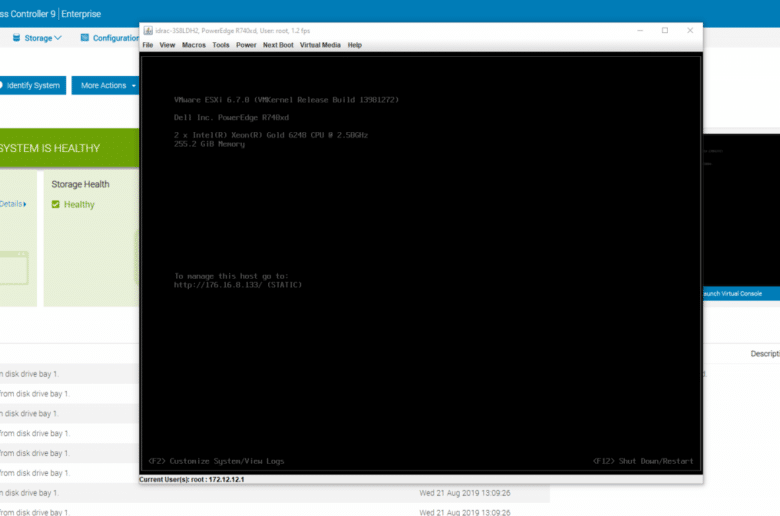The image size is (780, 516).
Task: Click the Storage Health healthy checkmark icon
Action: click(x=56, y=205)
